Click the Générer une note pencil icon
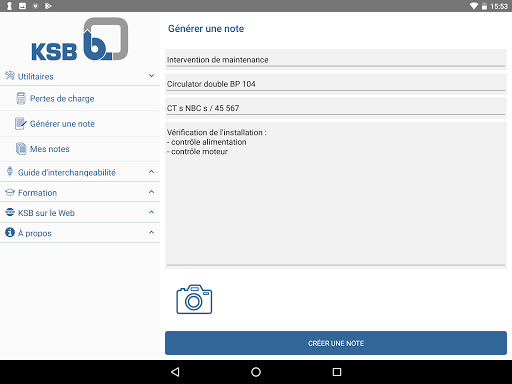The height and width of the screenshot is (384, 512). [21, 123]
